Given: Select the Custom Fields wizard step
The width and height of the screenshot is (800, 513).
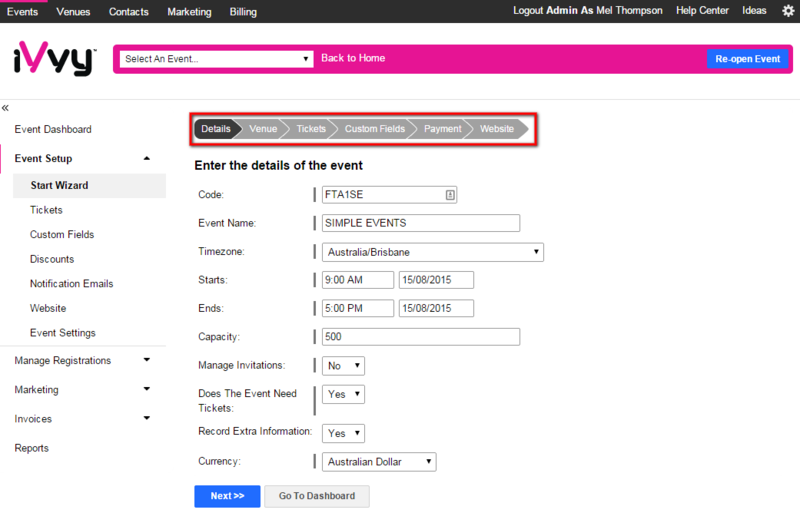Looking at the screenshot, I should click(375, 129).
